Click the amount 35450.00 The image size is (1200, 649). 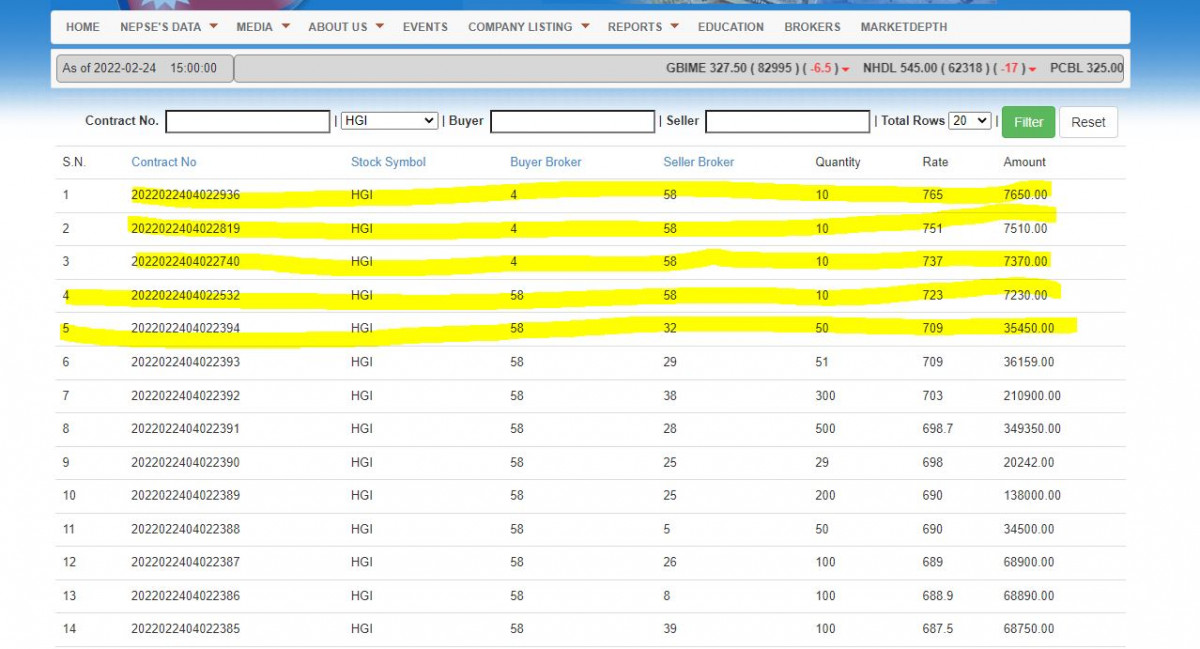(1029, 328)
